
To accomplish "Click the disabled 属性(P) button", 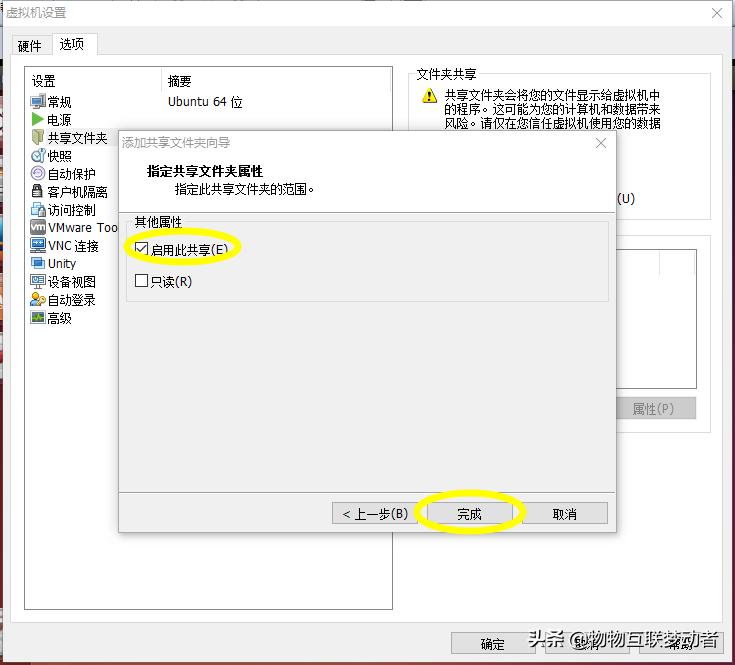I will [x=655, y=409].
